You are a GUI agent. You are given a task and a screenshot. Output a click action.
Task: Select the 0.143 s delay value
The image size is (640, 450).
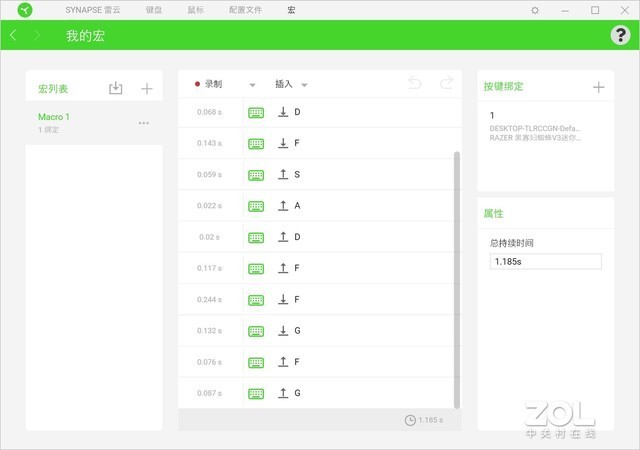pyautogui.click(x=209, y=143)
